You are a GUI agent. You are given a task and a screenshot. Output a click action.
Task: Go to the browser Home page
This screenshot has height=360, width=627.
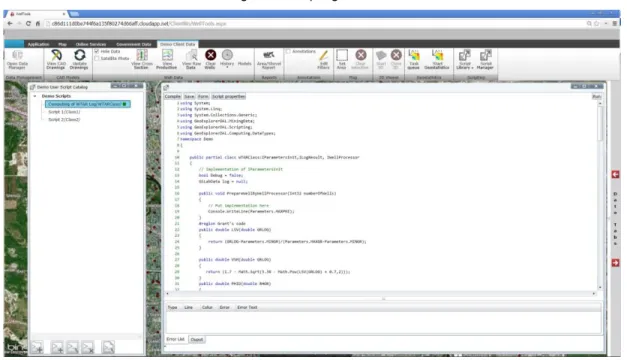point(38,24)
